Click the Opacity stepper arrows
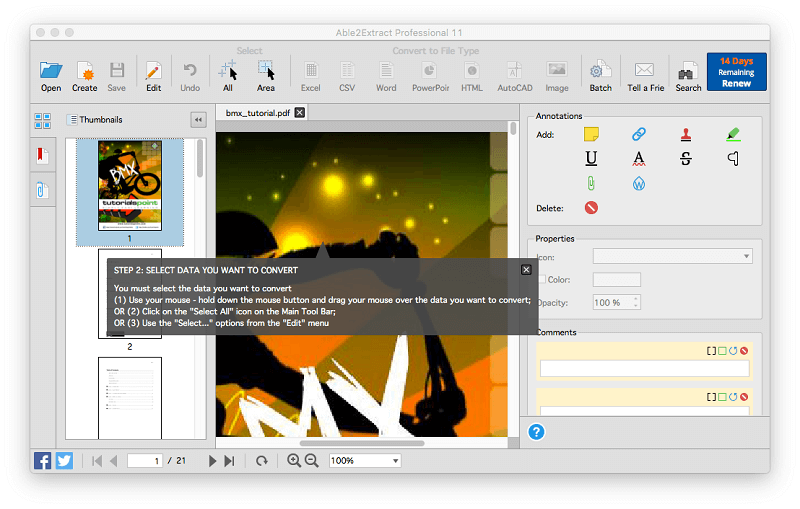This screenshot has width=800, height=509. tap(636, 302)
